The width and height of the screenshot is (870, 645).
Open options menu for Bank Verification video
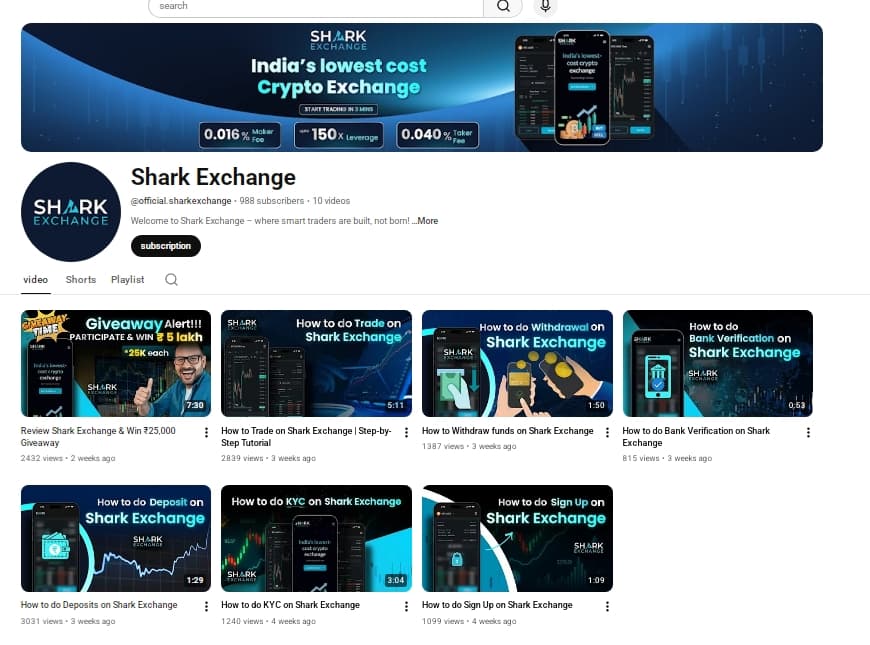click(808, 432)
